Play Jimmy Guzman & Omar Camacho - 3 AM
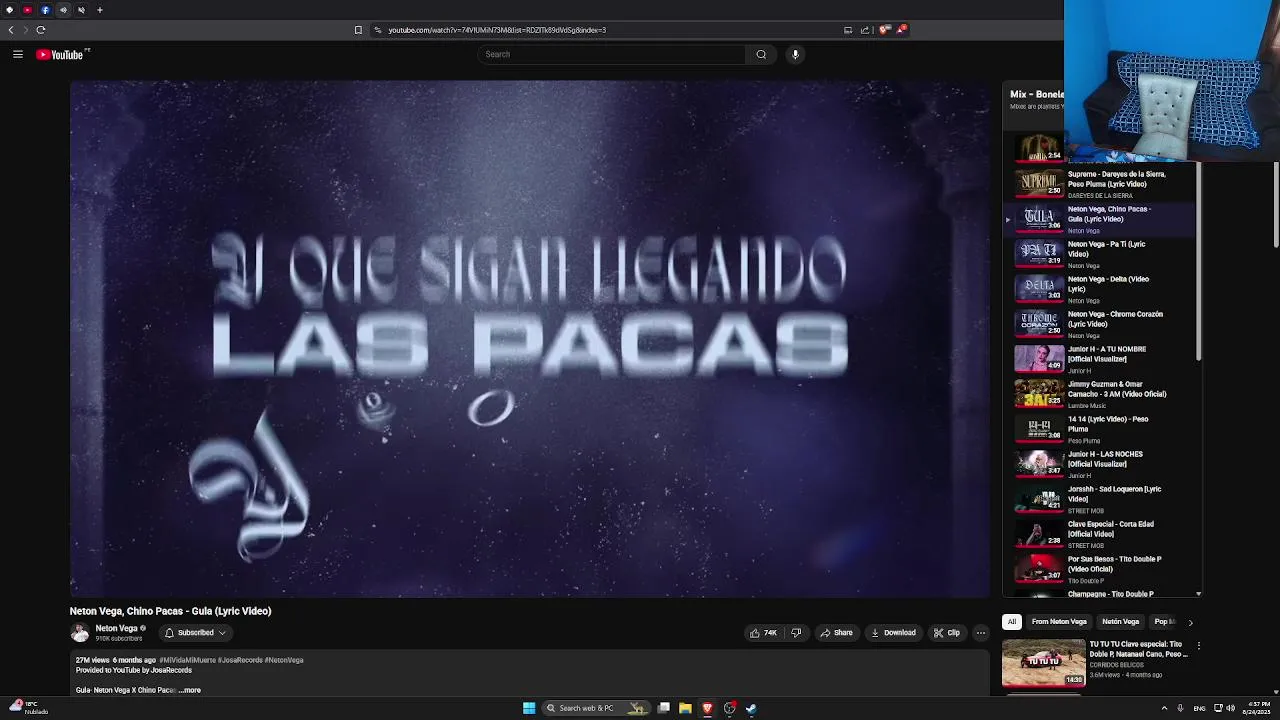 click(1100, 393)
